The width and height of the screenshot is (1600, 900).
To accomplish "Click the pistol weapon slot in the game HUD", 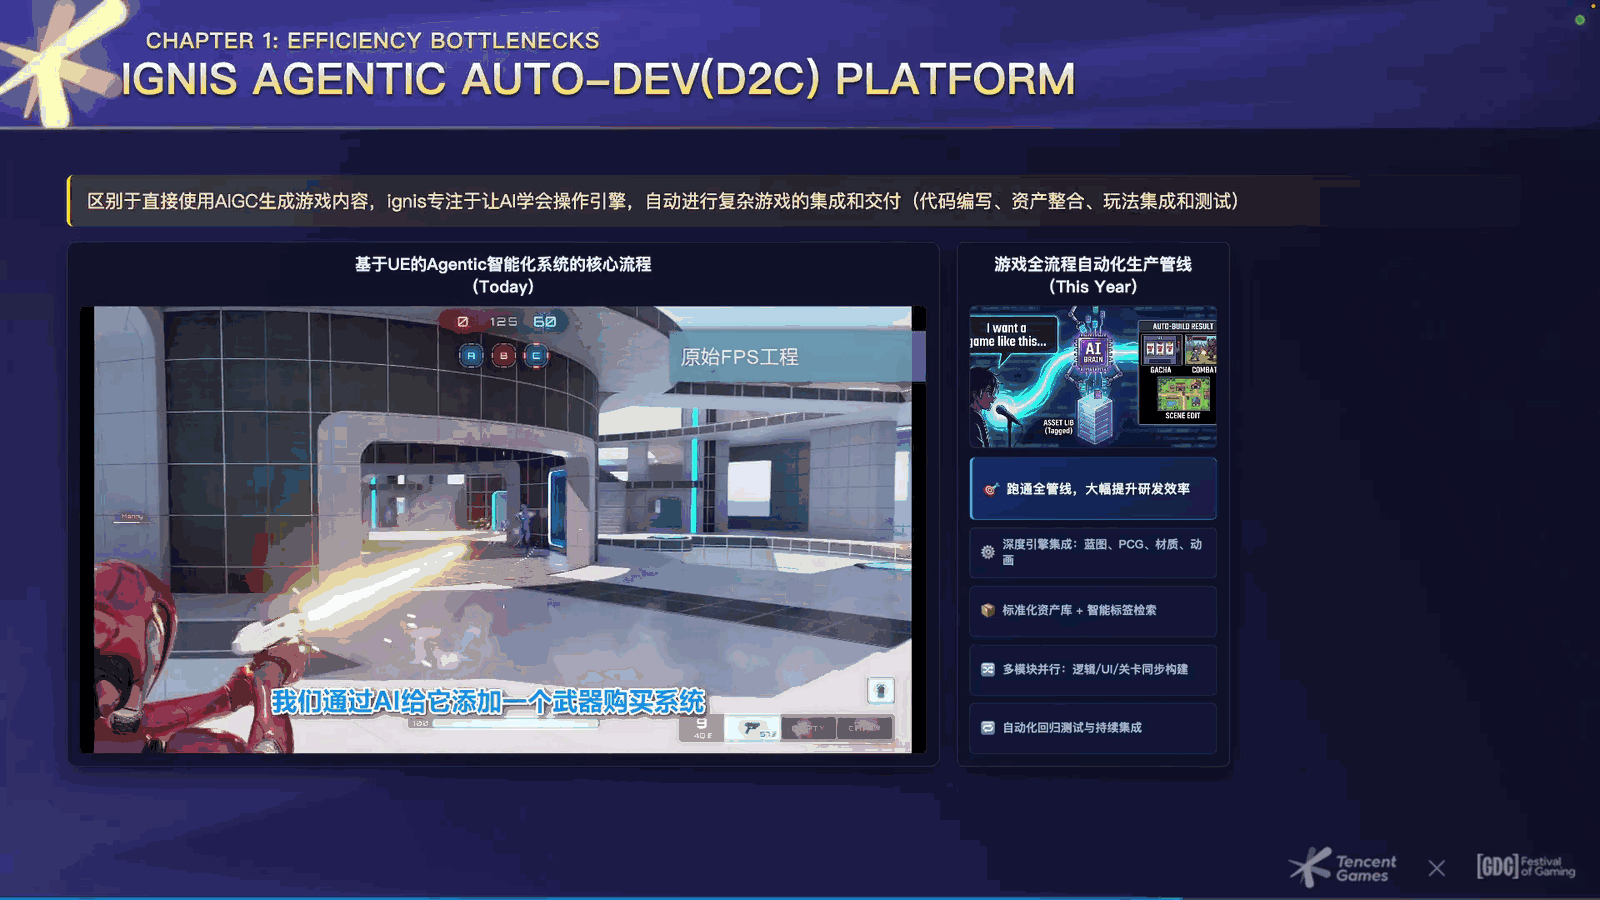I will pyautogui.click(x=752, y=729).
